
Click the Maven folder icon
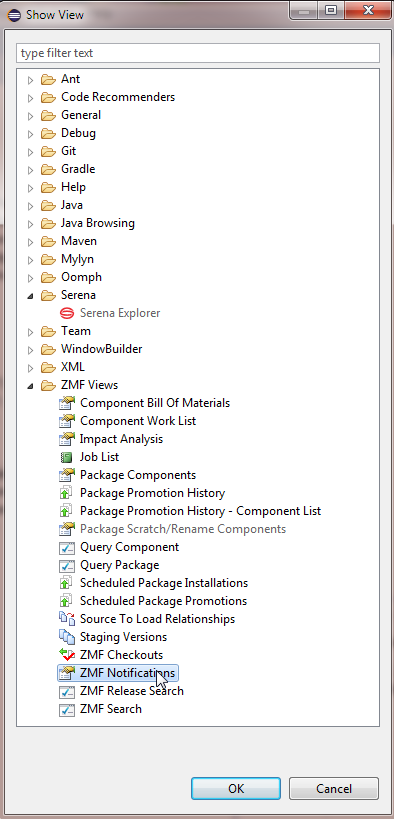49,241
